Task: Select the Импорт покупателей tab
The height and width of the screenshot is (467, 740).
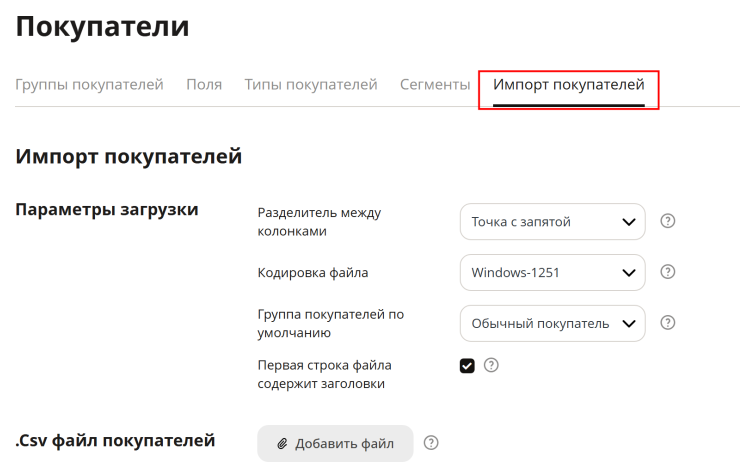Action: [569, 85]
